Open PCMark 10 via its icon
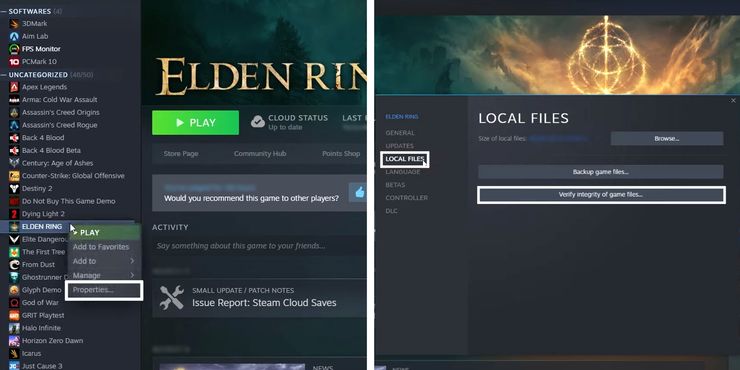This screenshot has height=370, width=740. coord(14,62)
